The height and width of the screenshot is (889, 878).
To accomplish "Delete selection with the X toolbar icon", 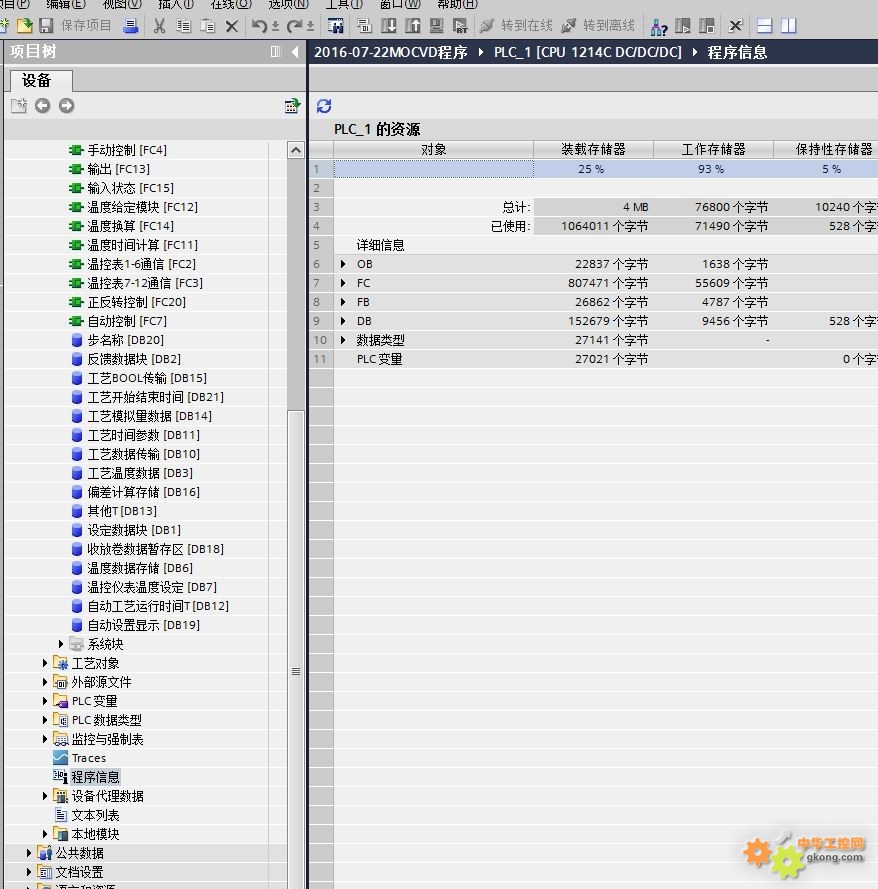I will tap(232, 26).
